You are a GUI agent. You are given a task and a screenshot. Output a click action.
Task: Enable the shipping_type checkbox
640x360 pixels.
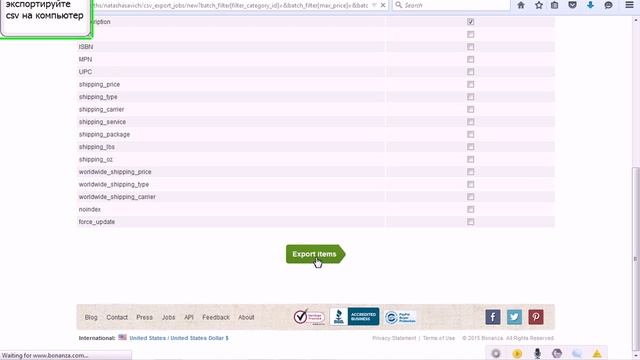471,97
